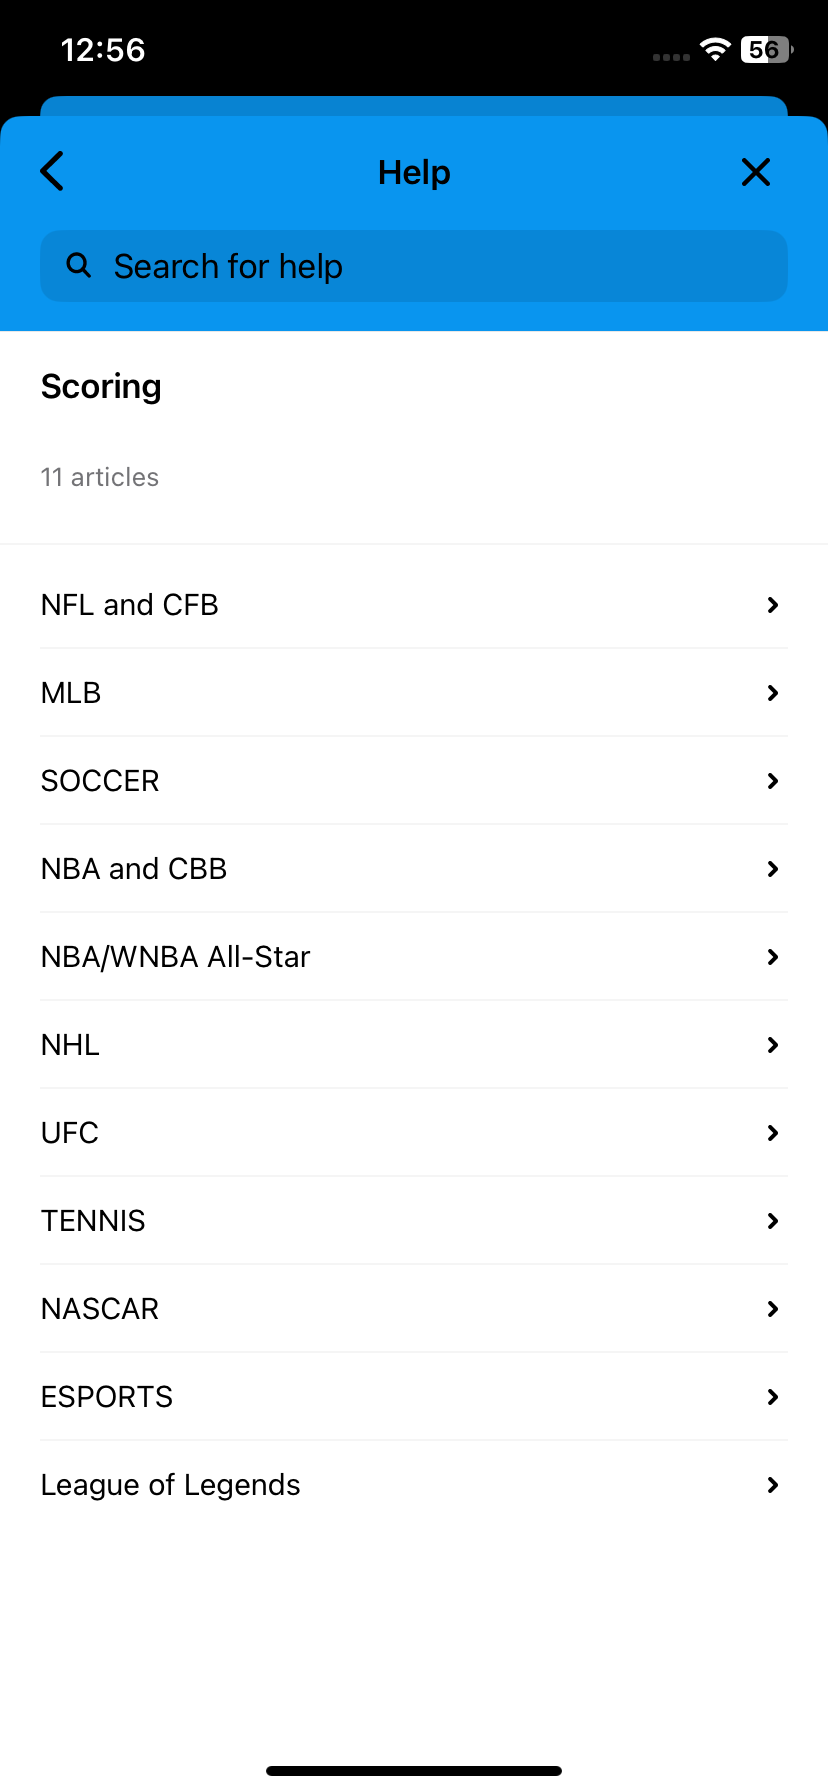
Task: Tap the back arrow icon
Action: (x=52, y=171)
